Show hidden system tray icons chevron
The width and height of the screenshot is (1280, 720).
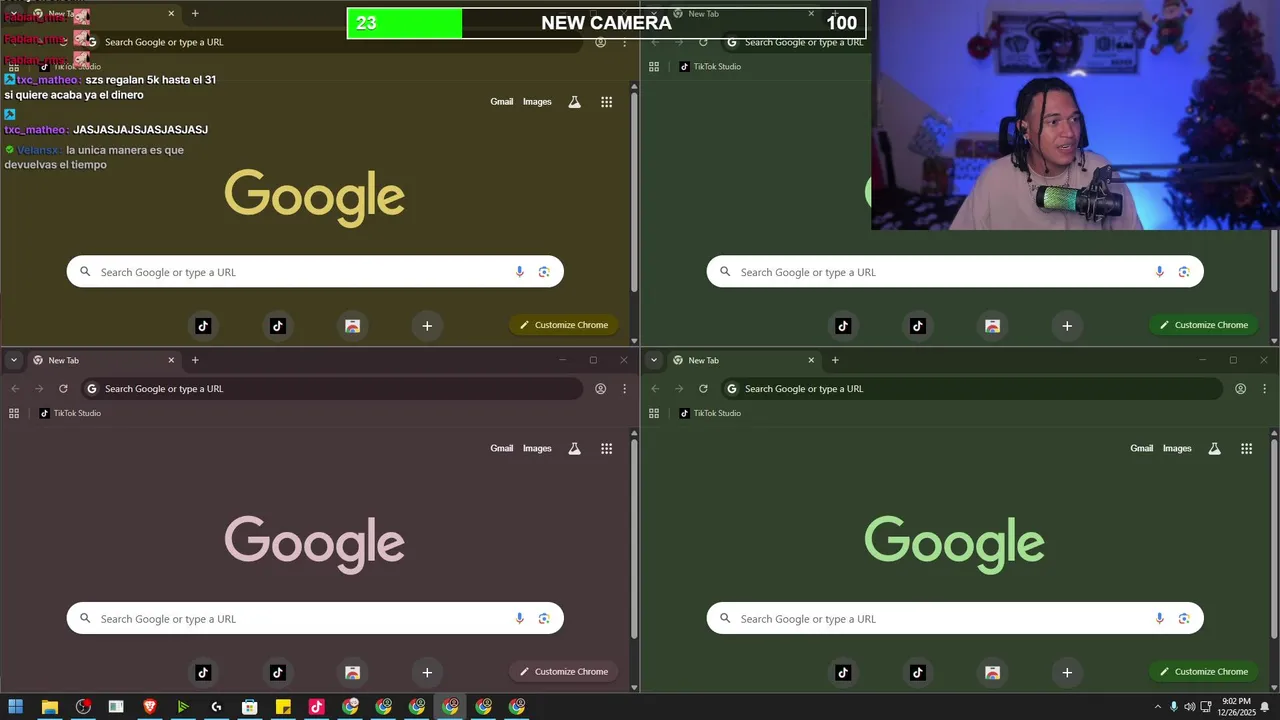click(1158, 707)
